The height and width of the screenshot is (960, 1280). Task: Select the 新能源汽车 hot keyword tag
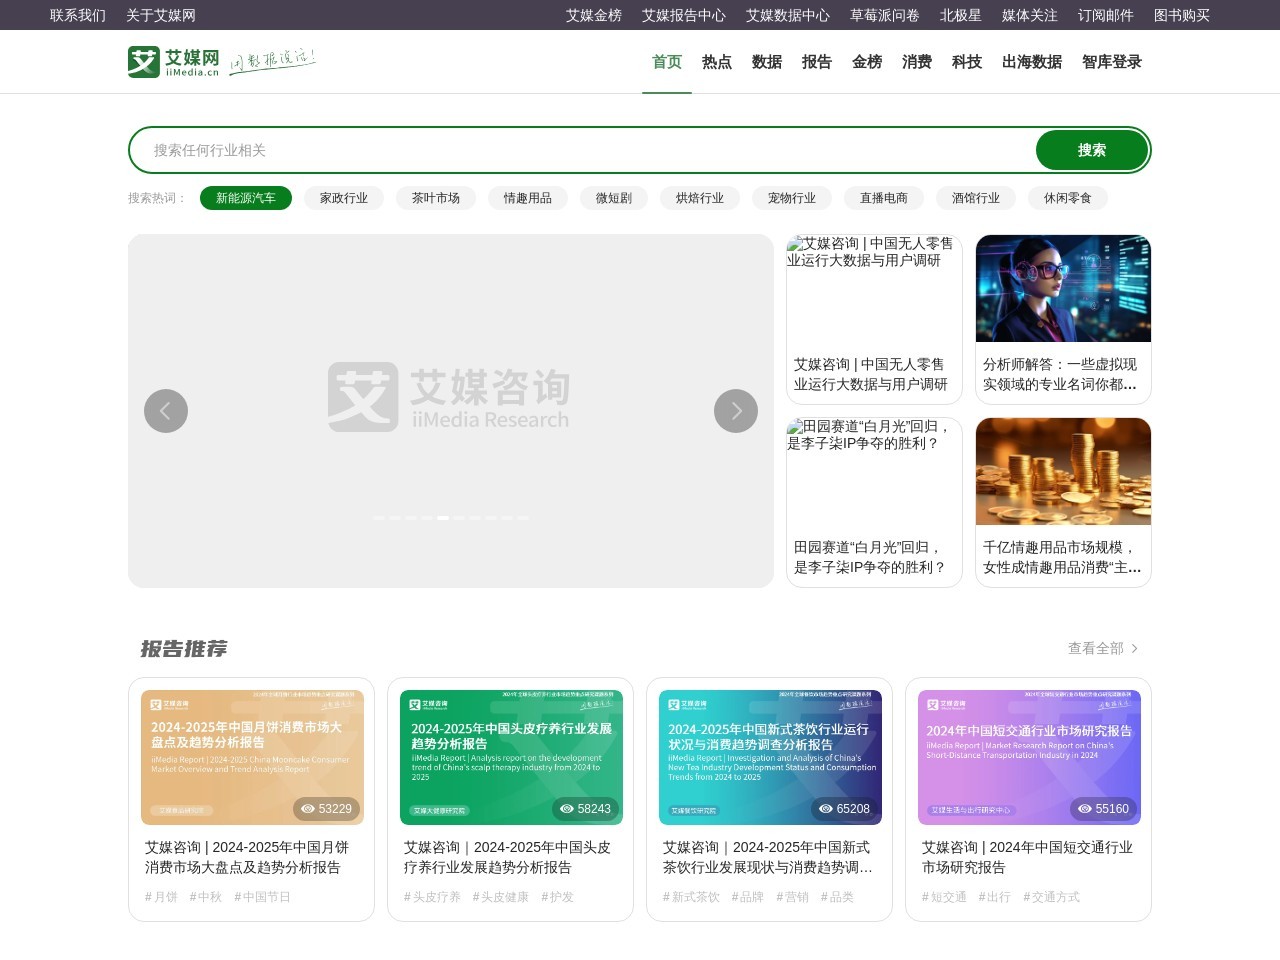click(x=246, y=198)
